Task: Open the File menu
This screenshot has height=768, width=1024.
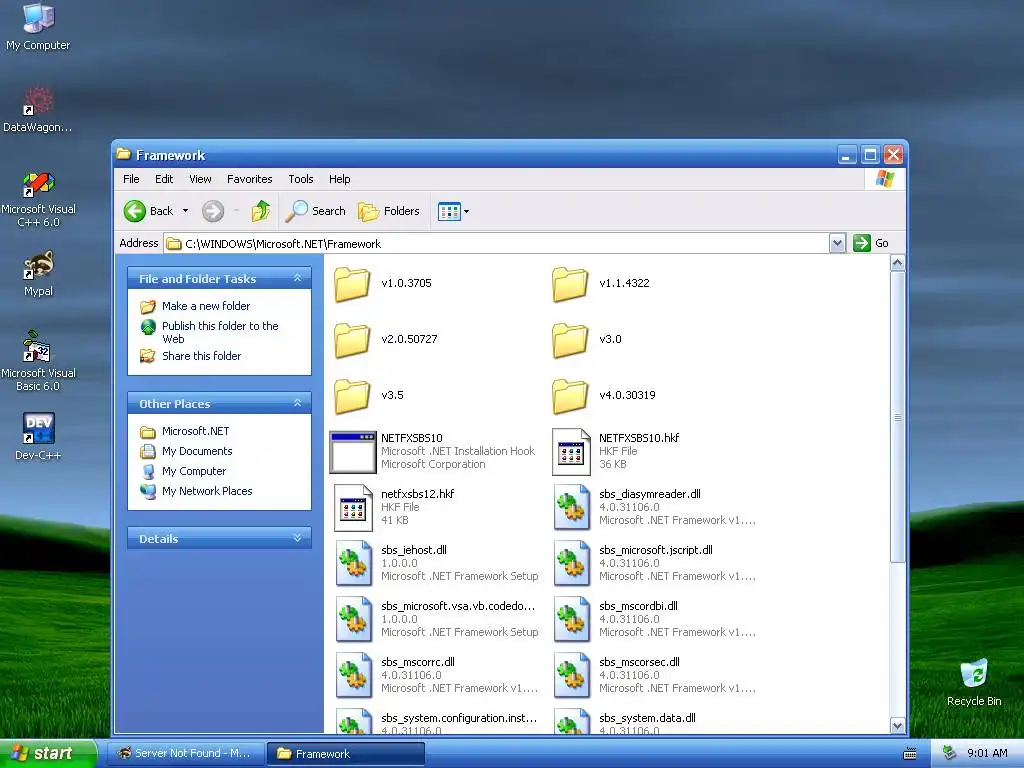Action: pos(131,179)
